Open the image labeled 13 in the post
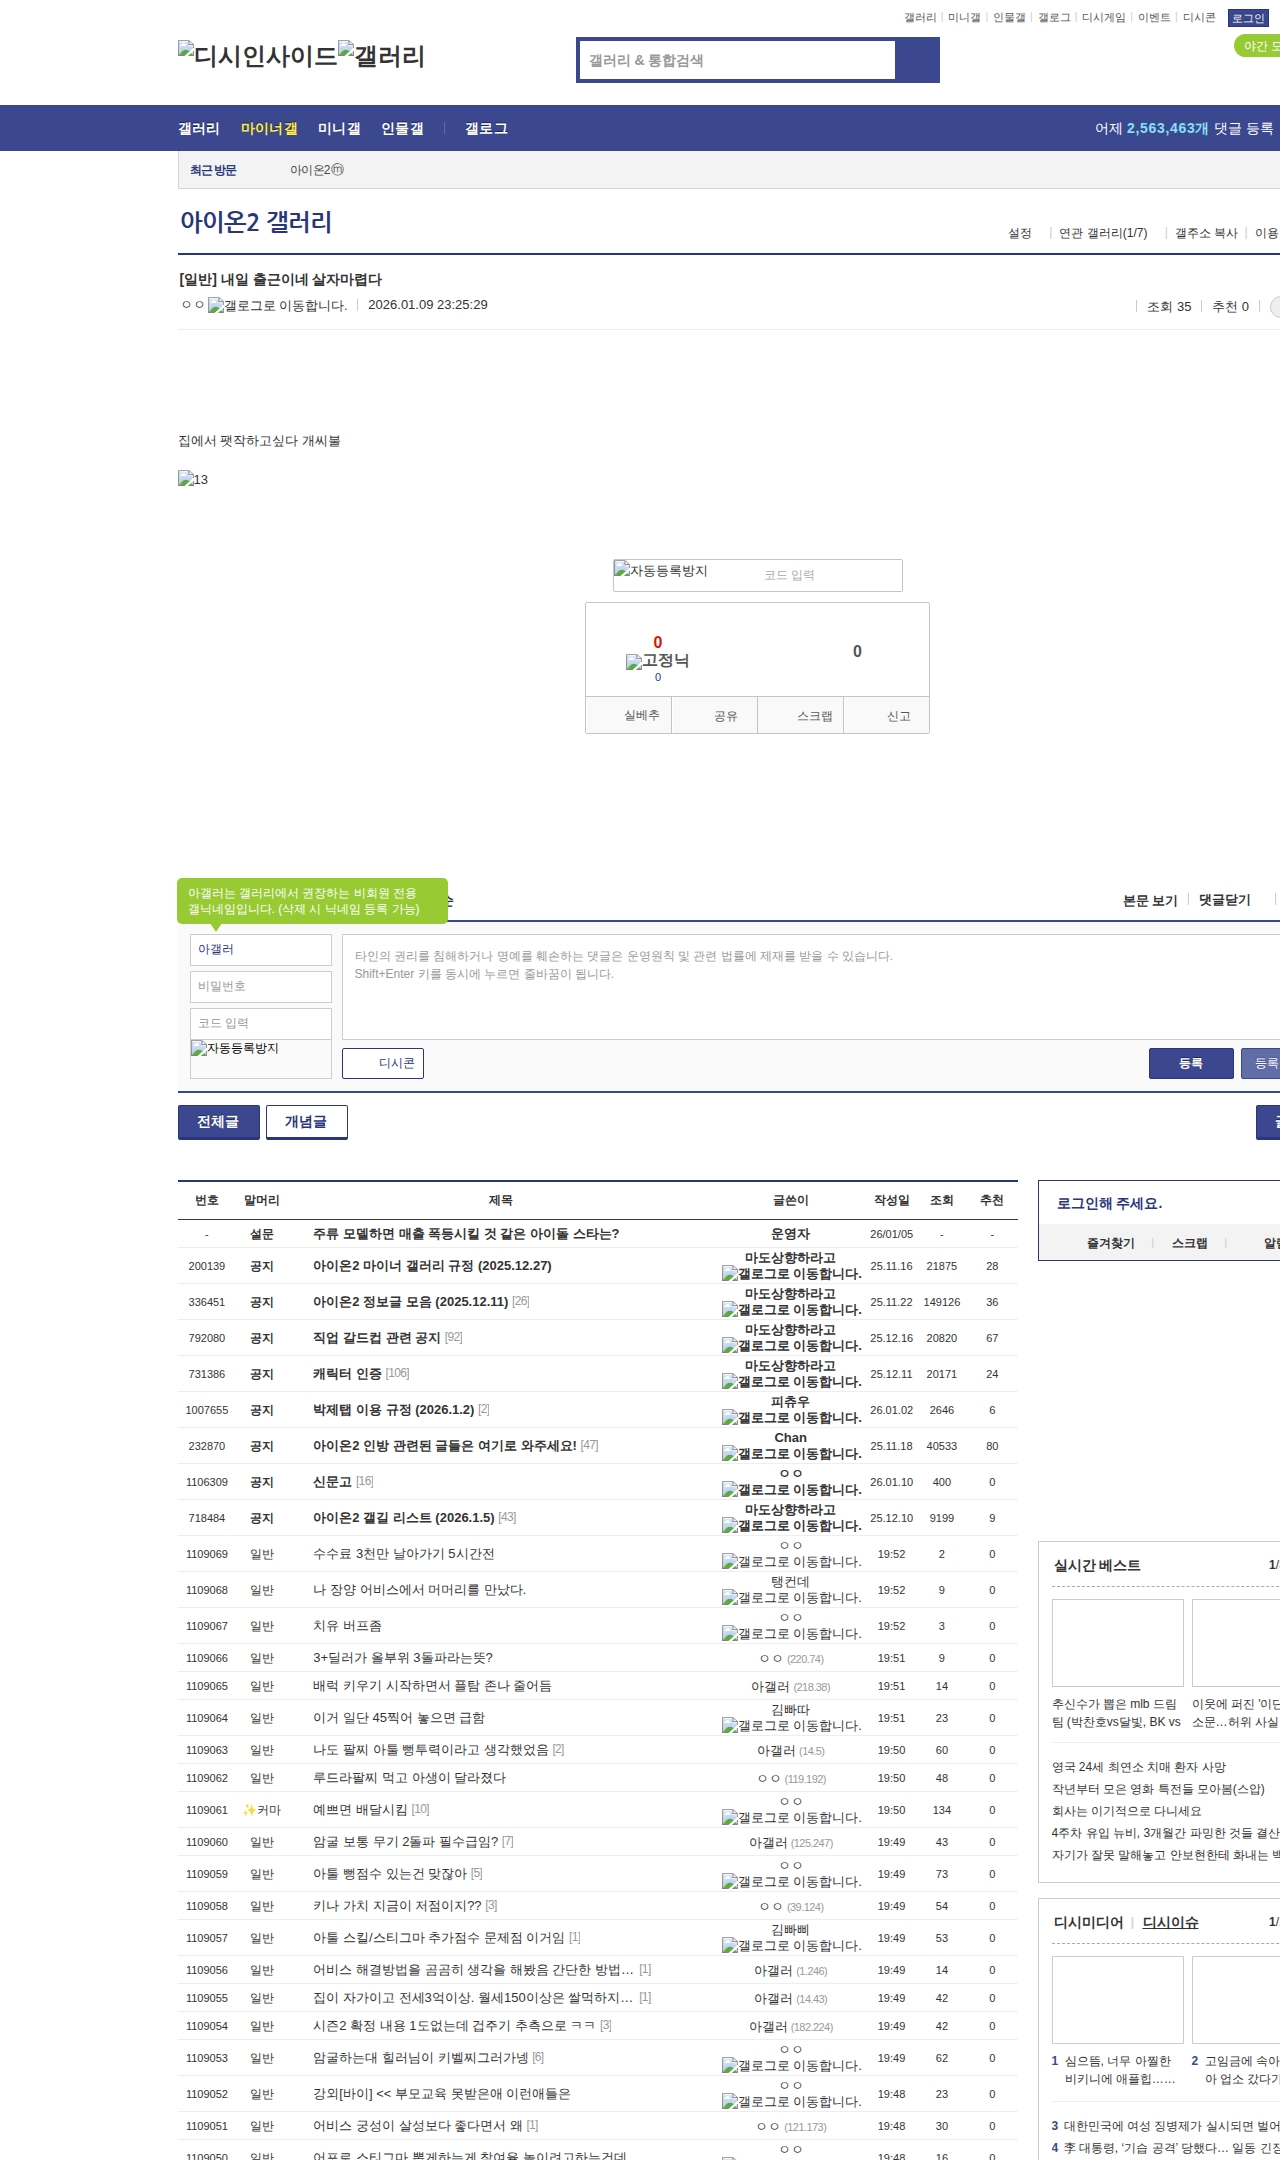This screenshot has width=1280, height=2160. coord(193,479)
